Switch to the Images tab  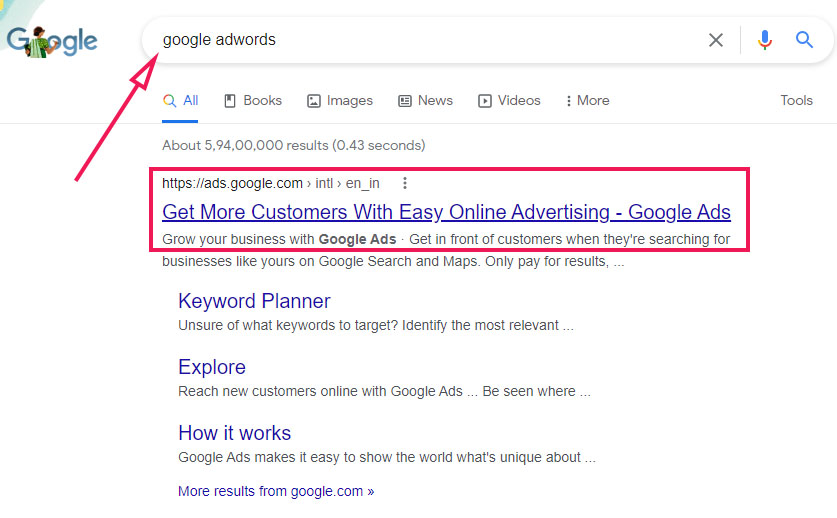point(339,100)
